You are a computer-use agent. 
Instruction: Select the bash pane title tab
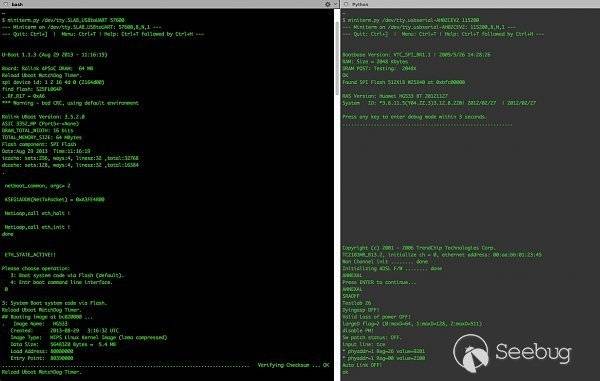click(17, 4)
